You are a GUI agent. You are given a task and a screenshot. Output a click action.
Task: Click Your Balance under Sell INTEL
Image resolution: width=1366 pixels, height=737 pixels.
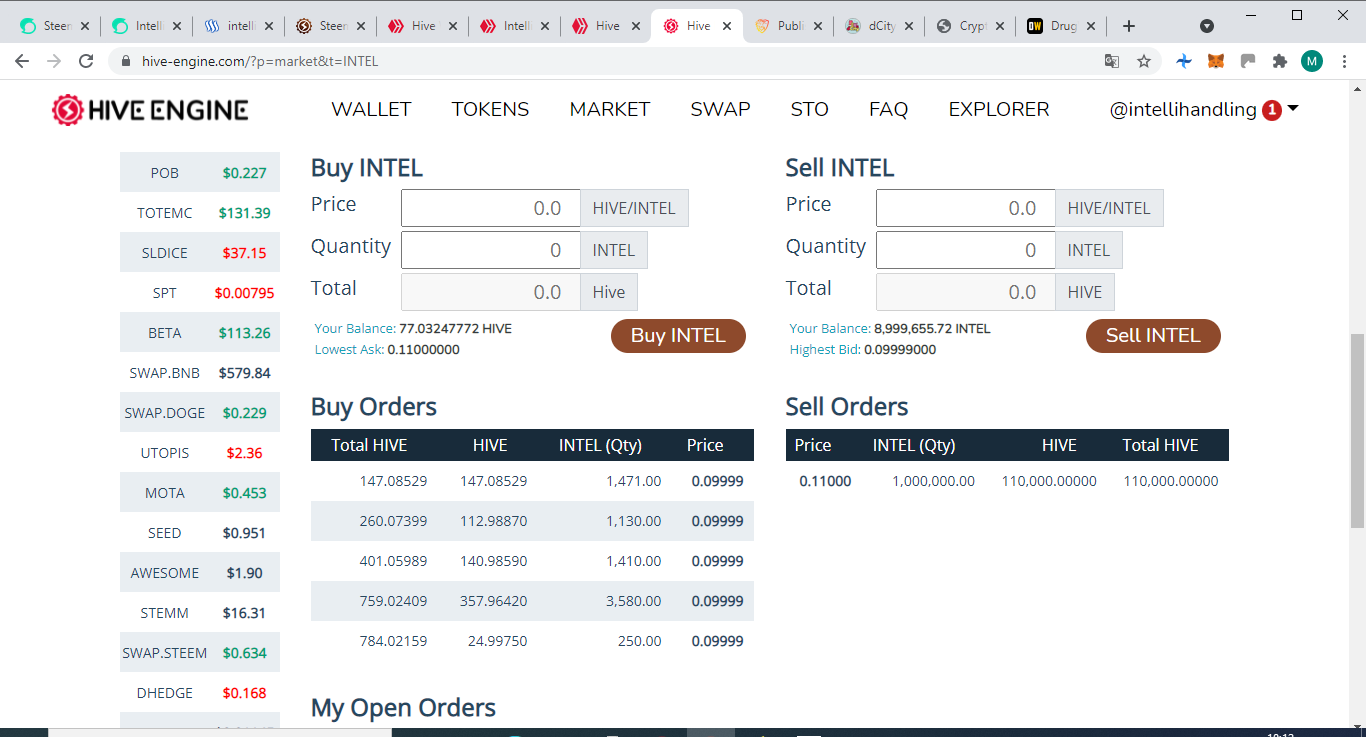pos(829,328)
